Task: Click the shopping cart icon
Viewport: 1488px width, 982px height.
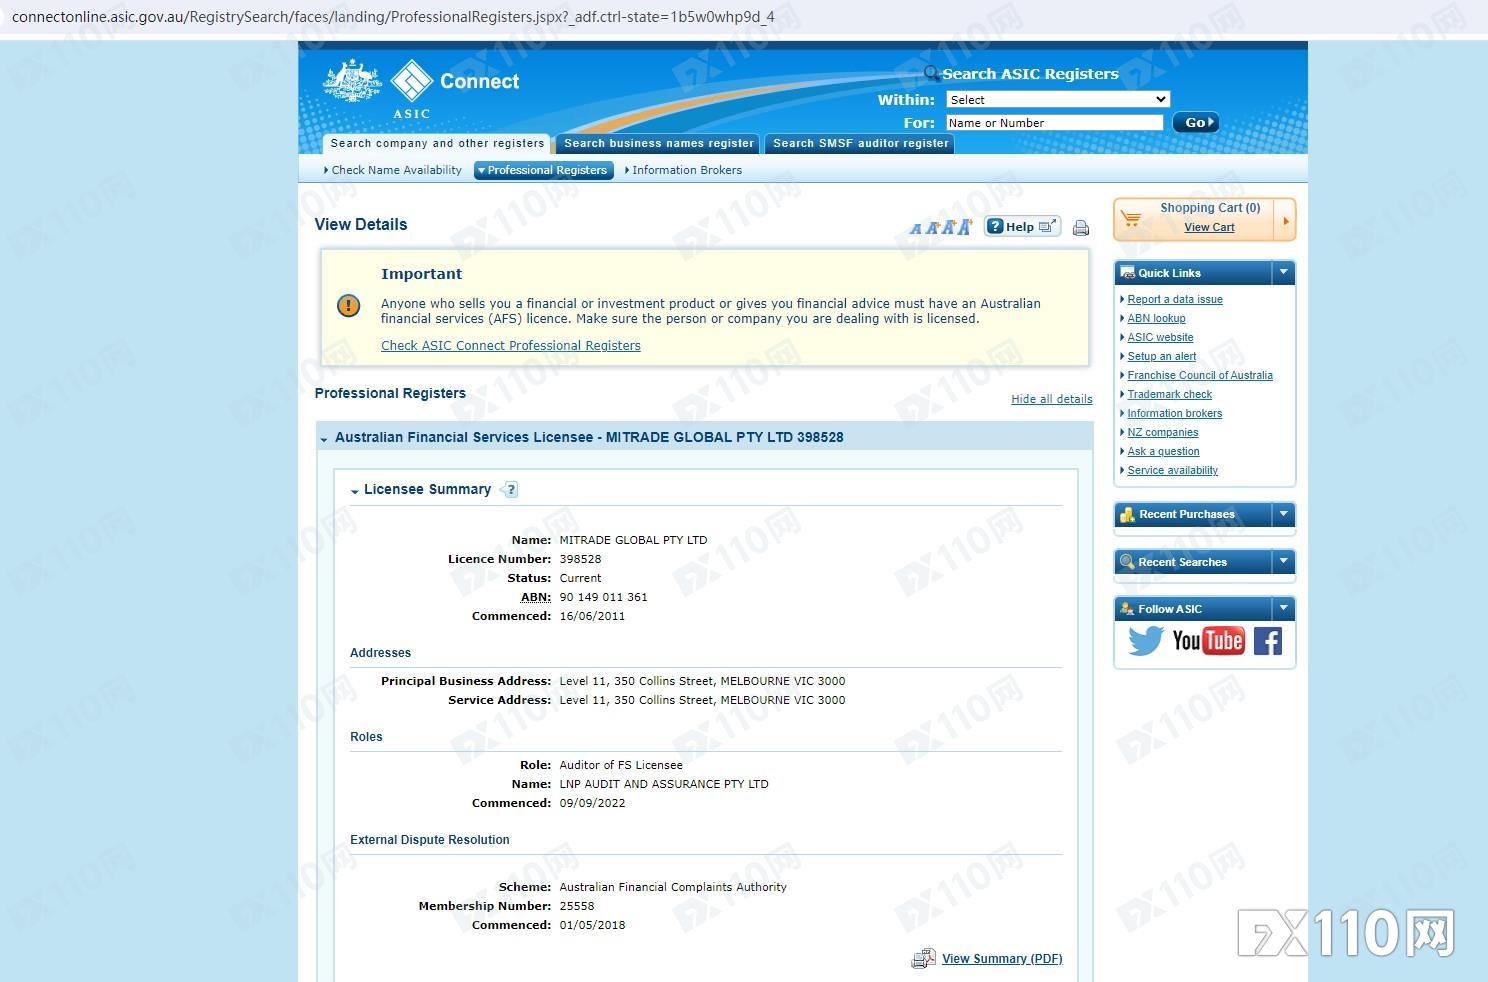Action: (1131, 218)
